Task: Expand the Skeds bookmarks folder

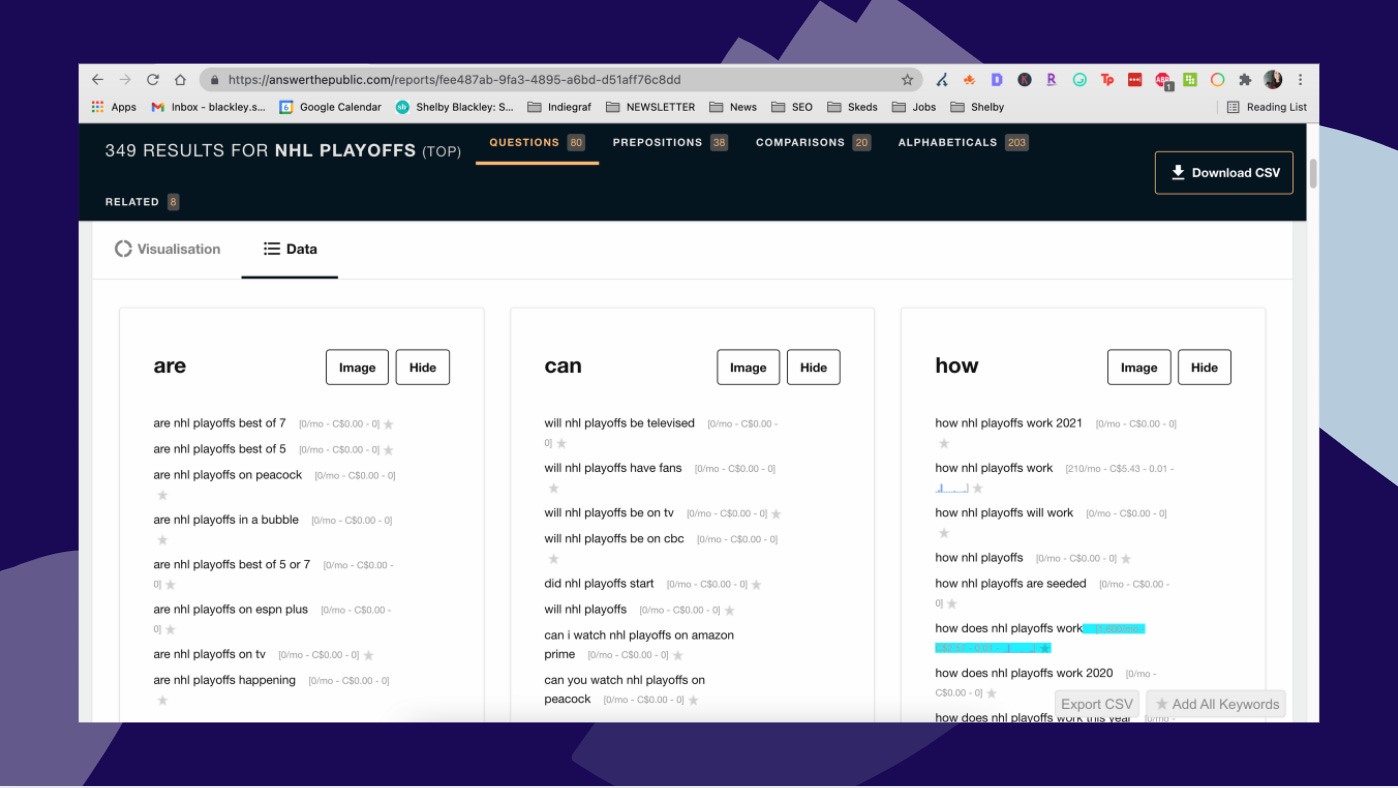Action: point(853,107)
